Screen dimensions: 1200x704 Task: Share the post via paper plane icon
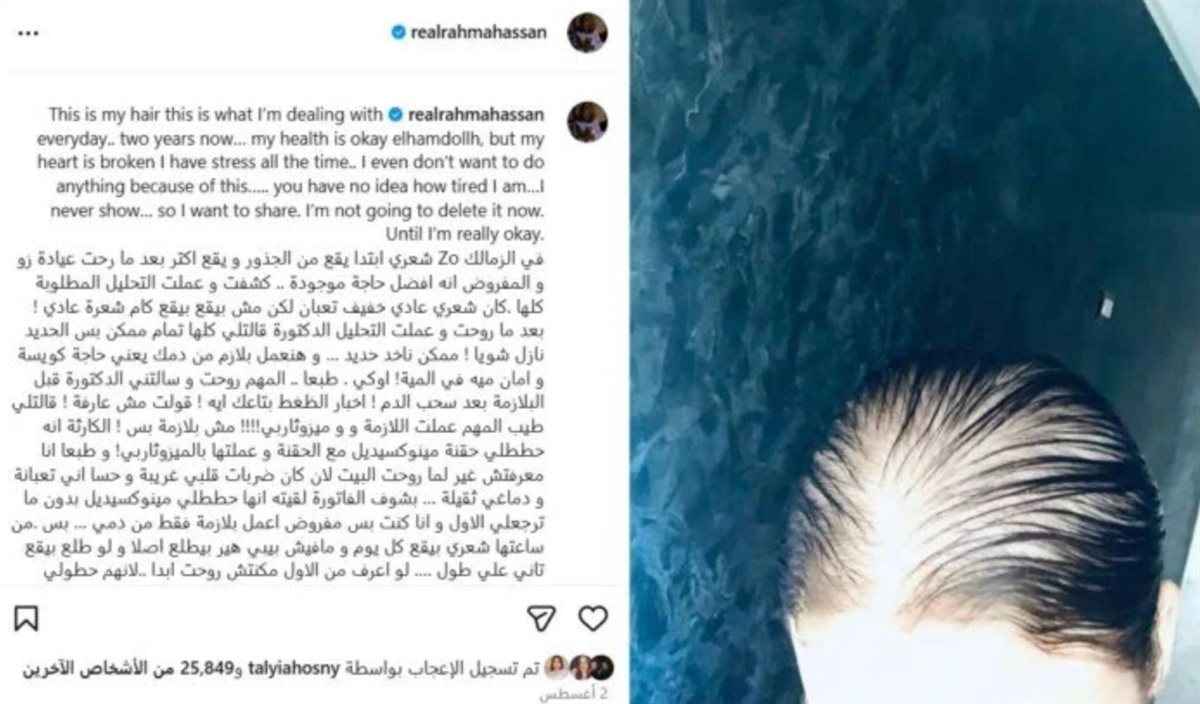click(x=540, y=618)
